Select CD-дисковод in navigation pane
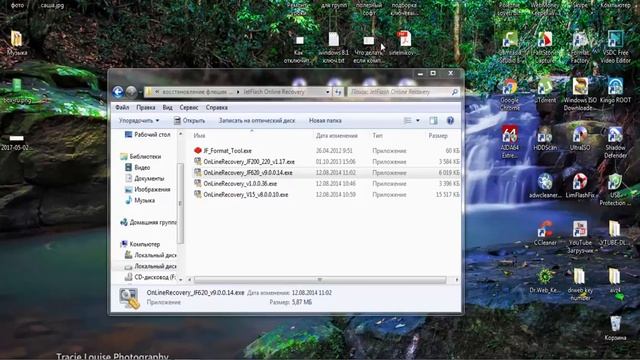640x360 pixels. (150, 277)
